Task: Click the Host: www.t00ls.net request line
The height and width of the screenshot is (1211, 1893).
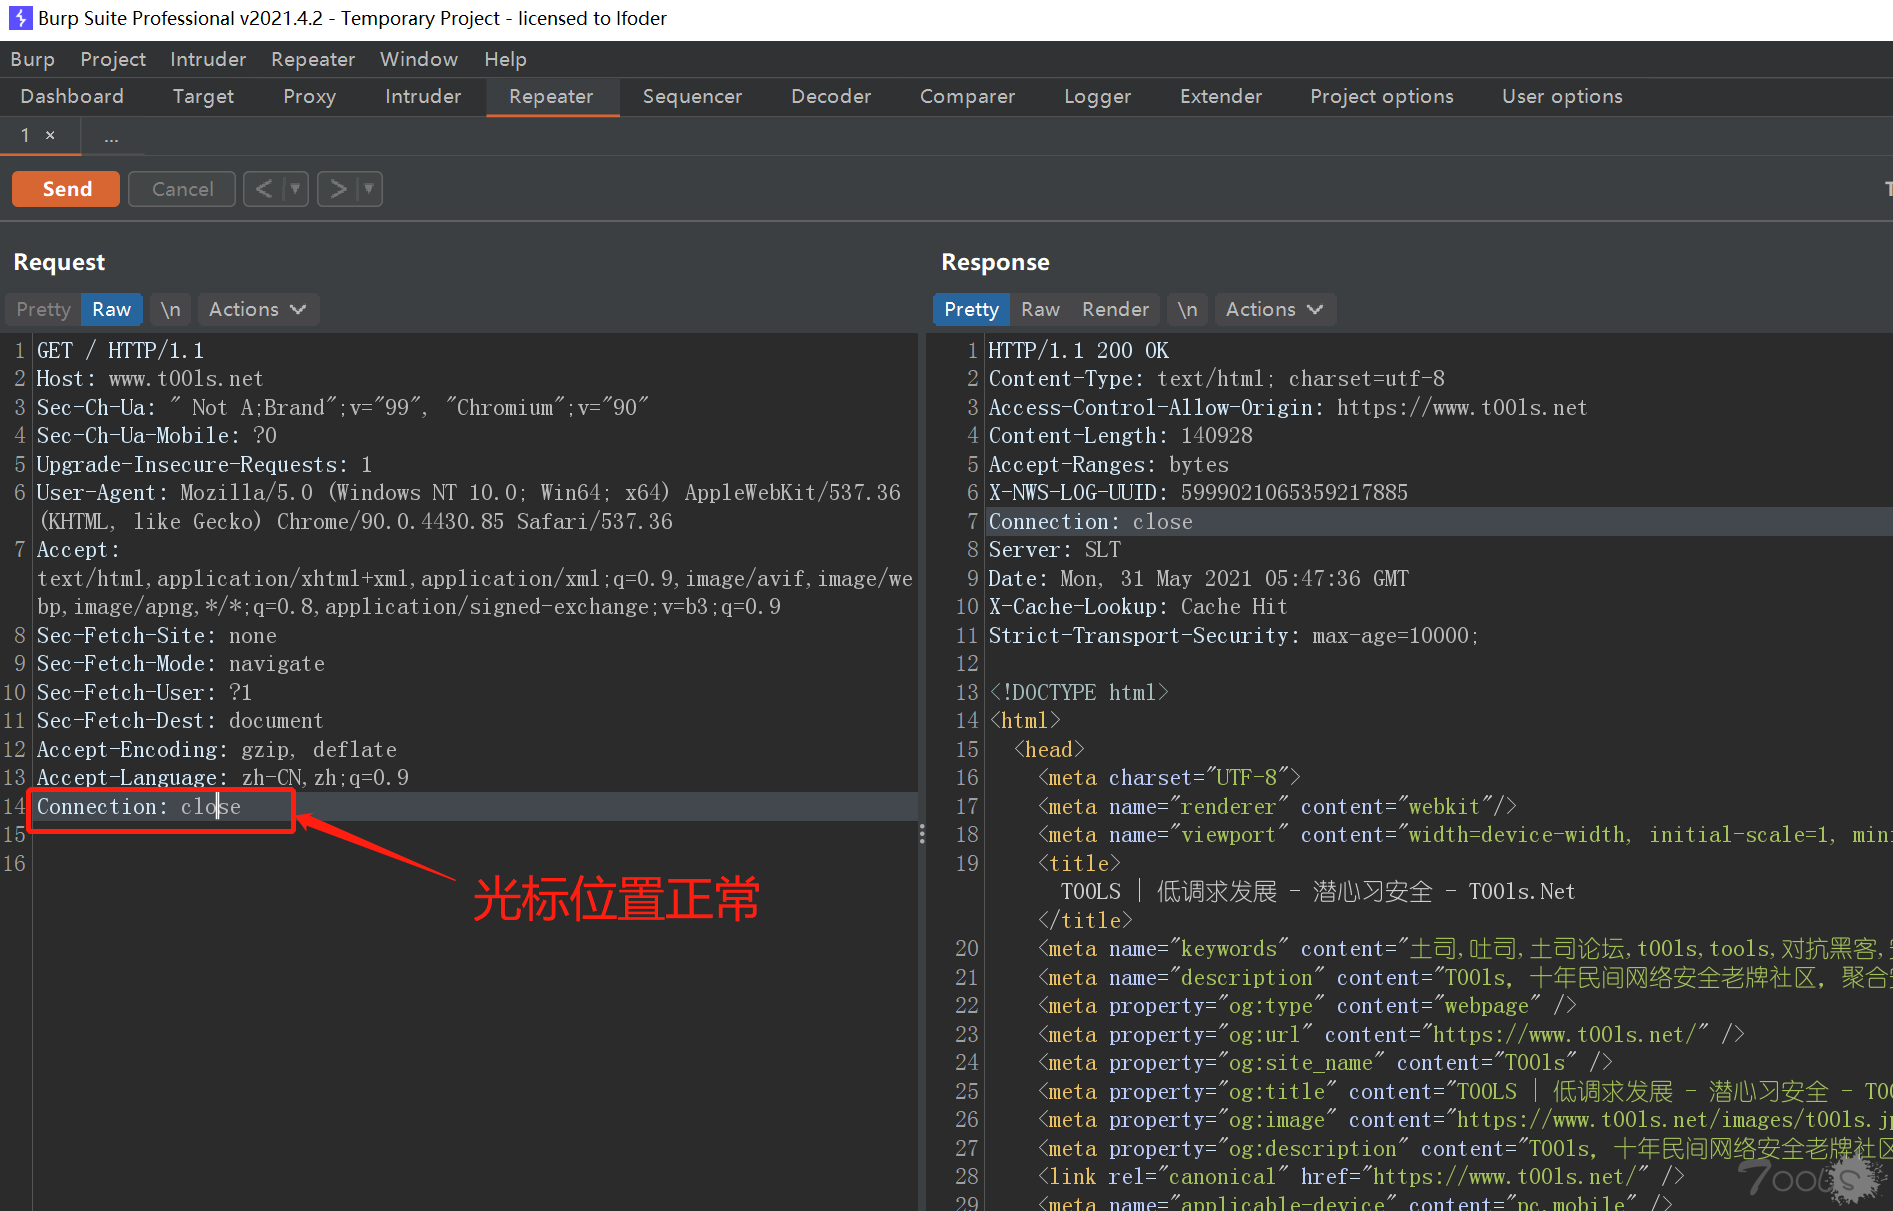Action: tap(150, 379)
